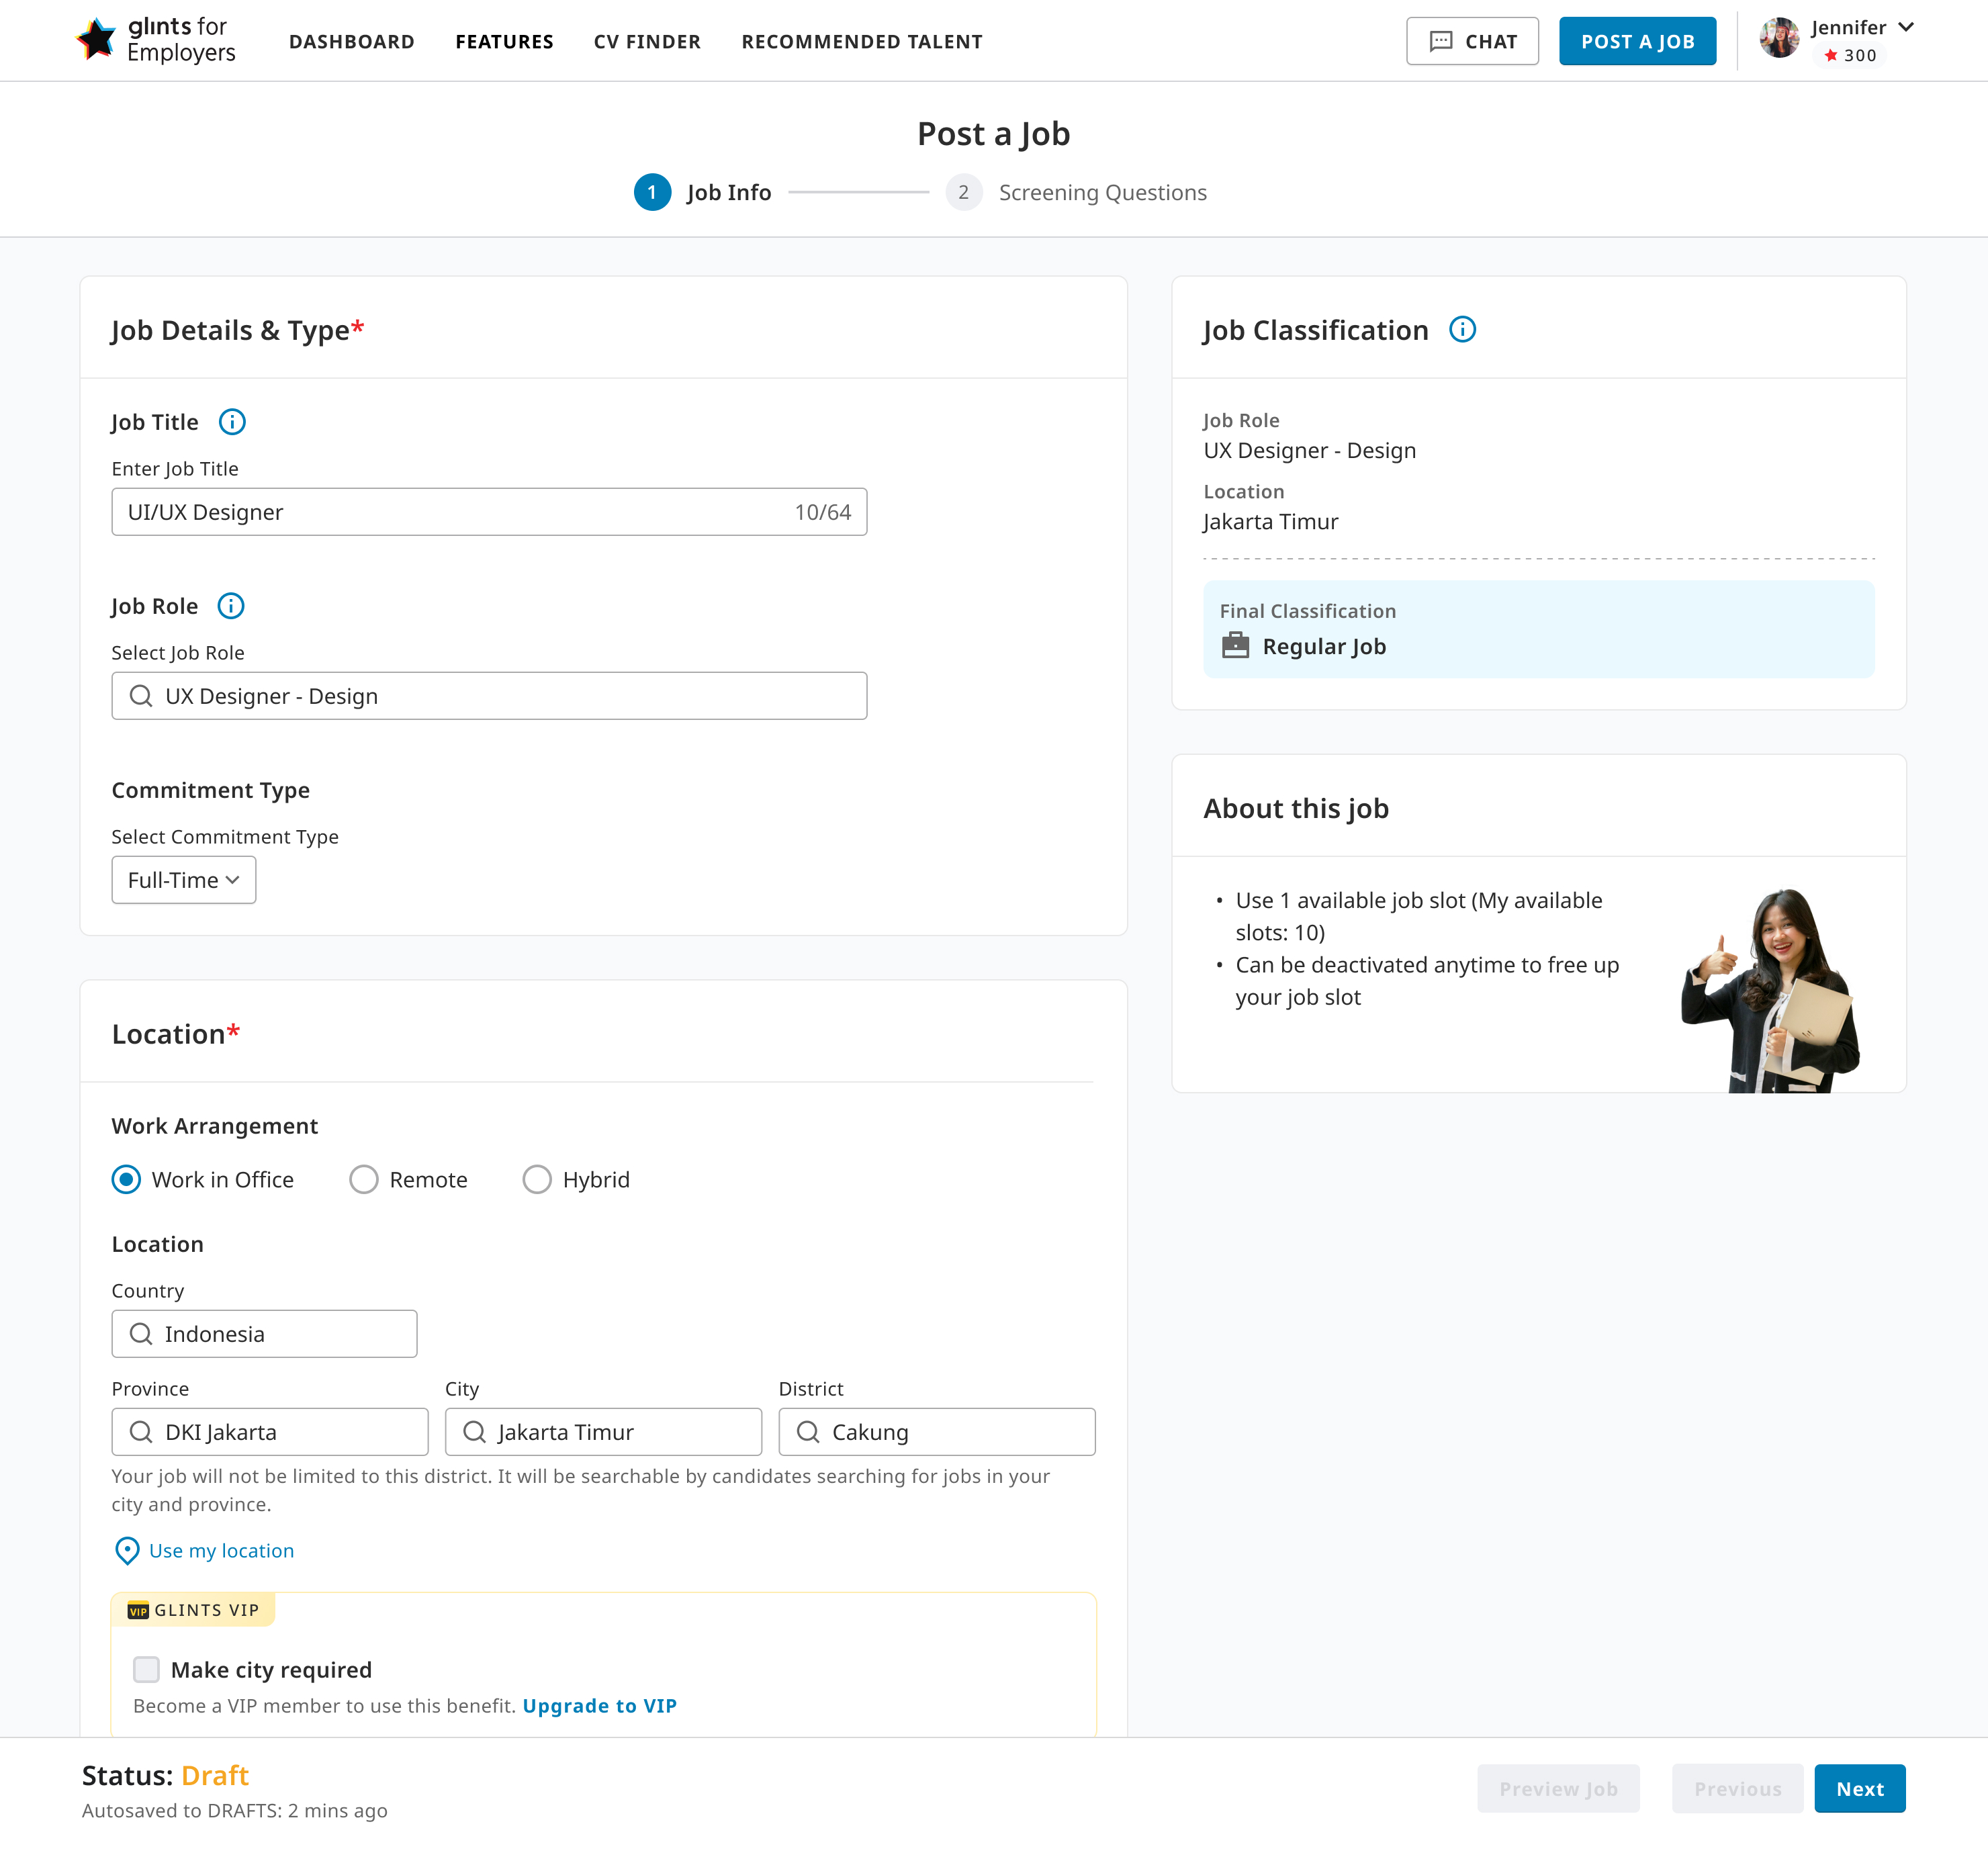Open CV Finder in navigation
1988x1859 pixels.
[647, 42]
